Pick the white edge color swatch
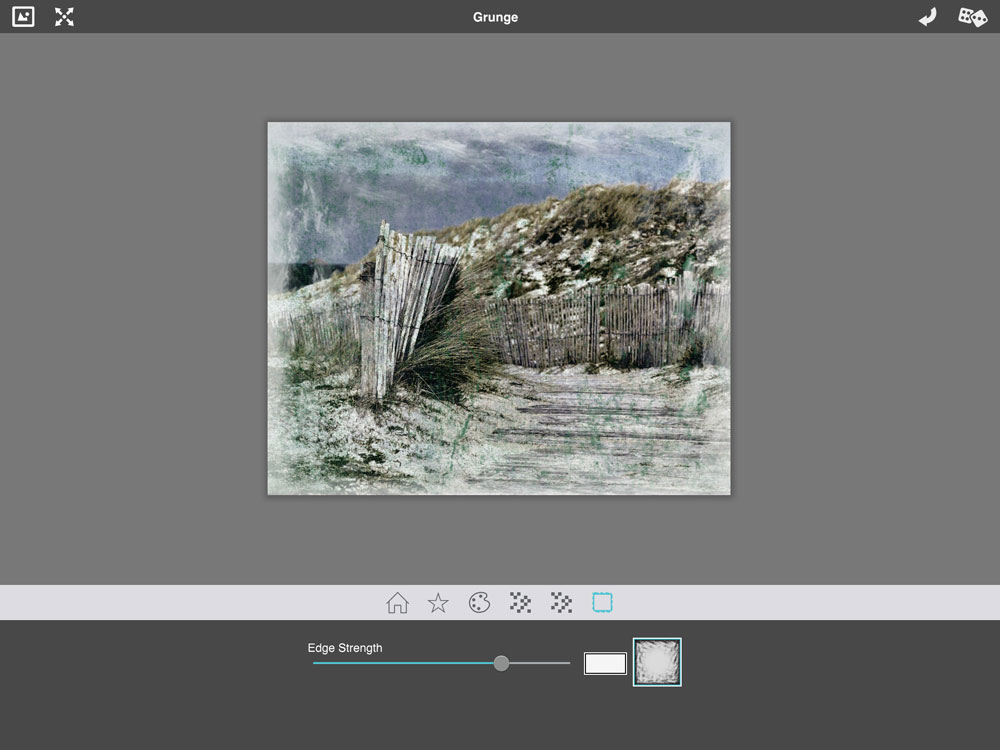The width and height of the screenshot is (1000, 750). [x=605, y=663]
